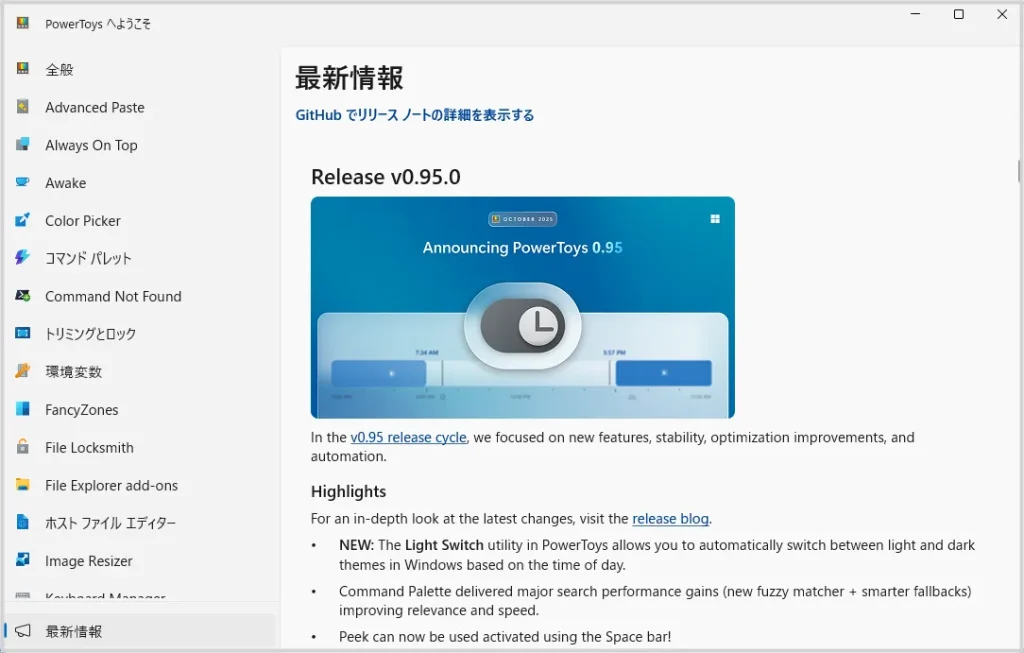Open Always On Top via its icon
Image resolution: width=1024 pixels, height=653 pixels.
[23, 145]
